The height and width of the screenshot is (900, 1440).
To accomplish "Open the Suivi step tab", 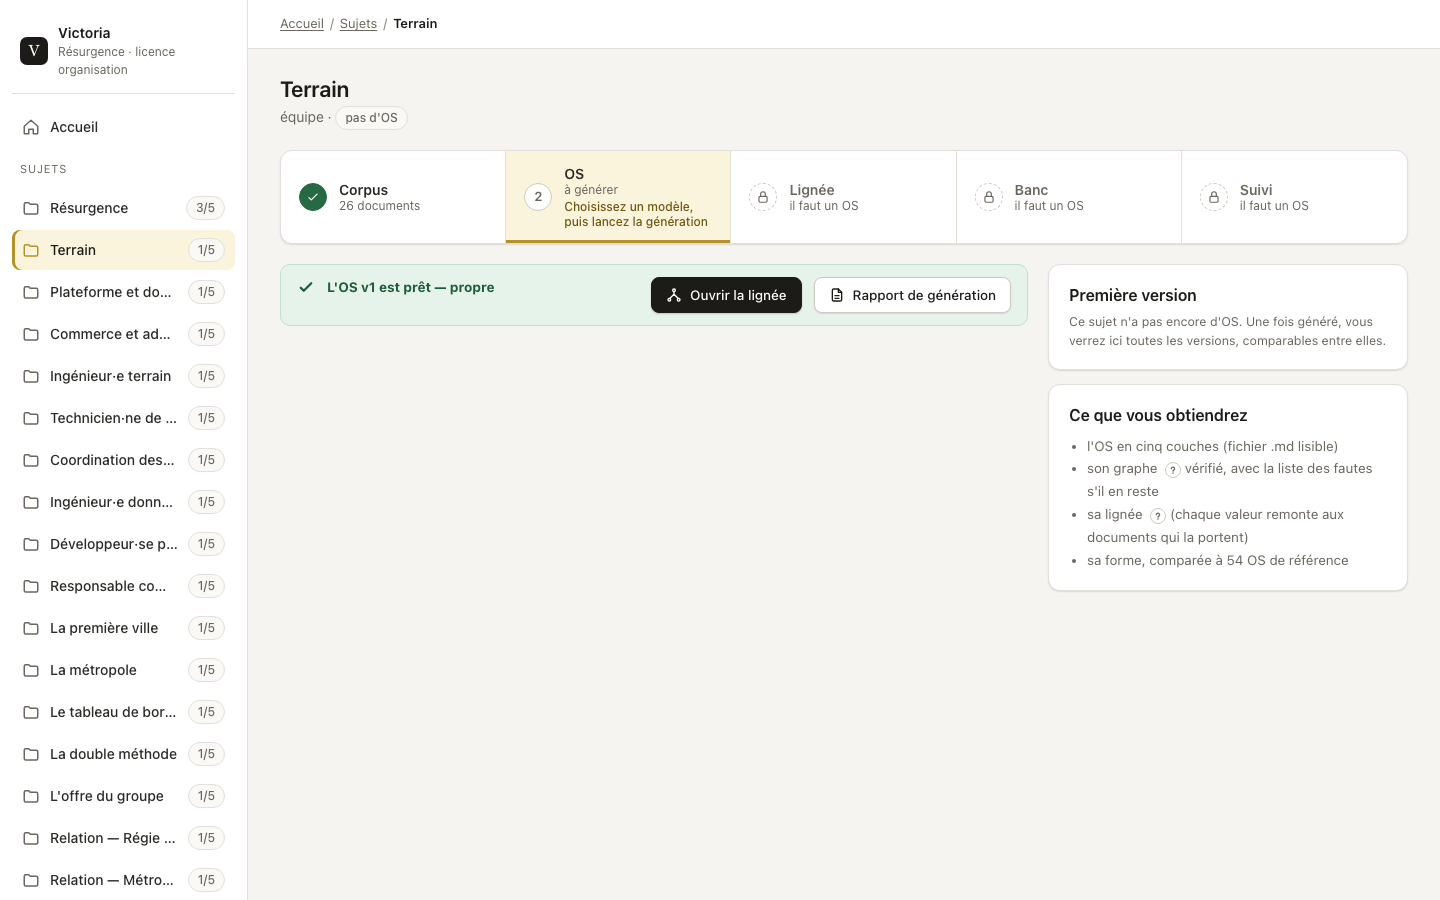I will (x=1294, y=197).
